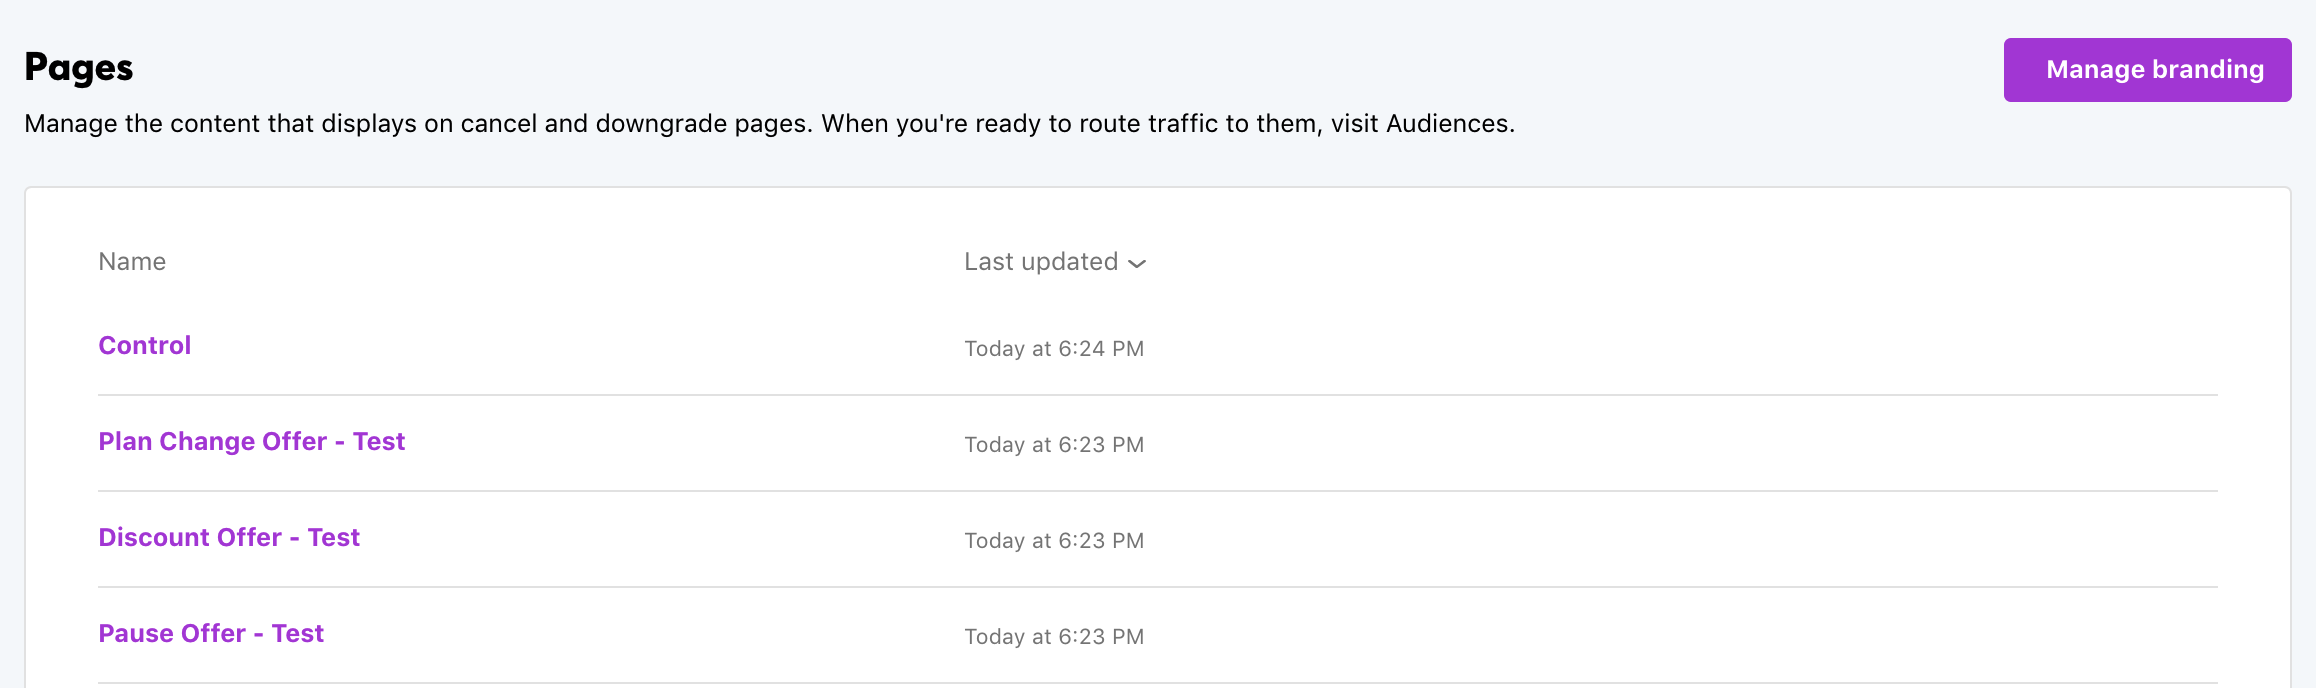The width and height of the screenshot is (2316, 688).
Task: Open the Control page
Action: pyautogui.click(x=145, y=346)
